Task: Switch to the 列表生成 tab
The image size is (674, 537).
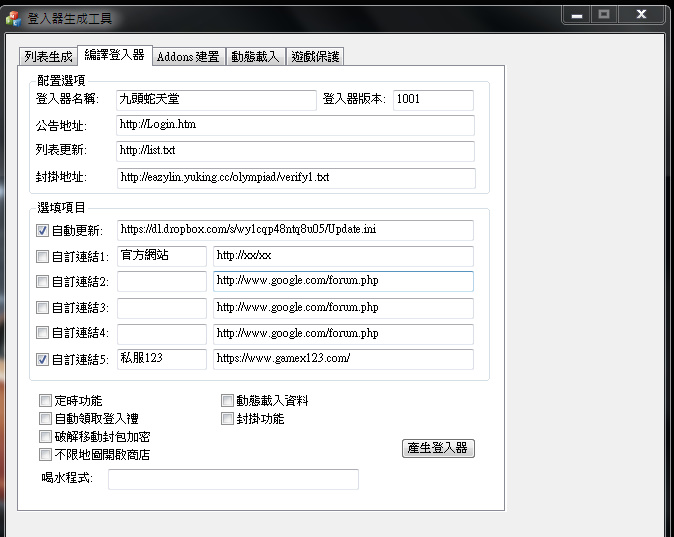Action: (x=48, y=56)
